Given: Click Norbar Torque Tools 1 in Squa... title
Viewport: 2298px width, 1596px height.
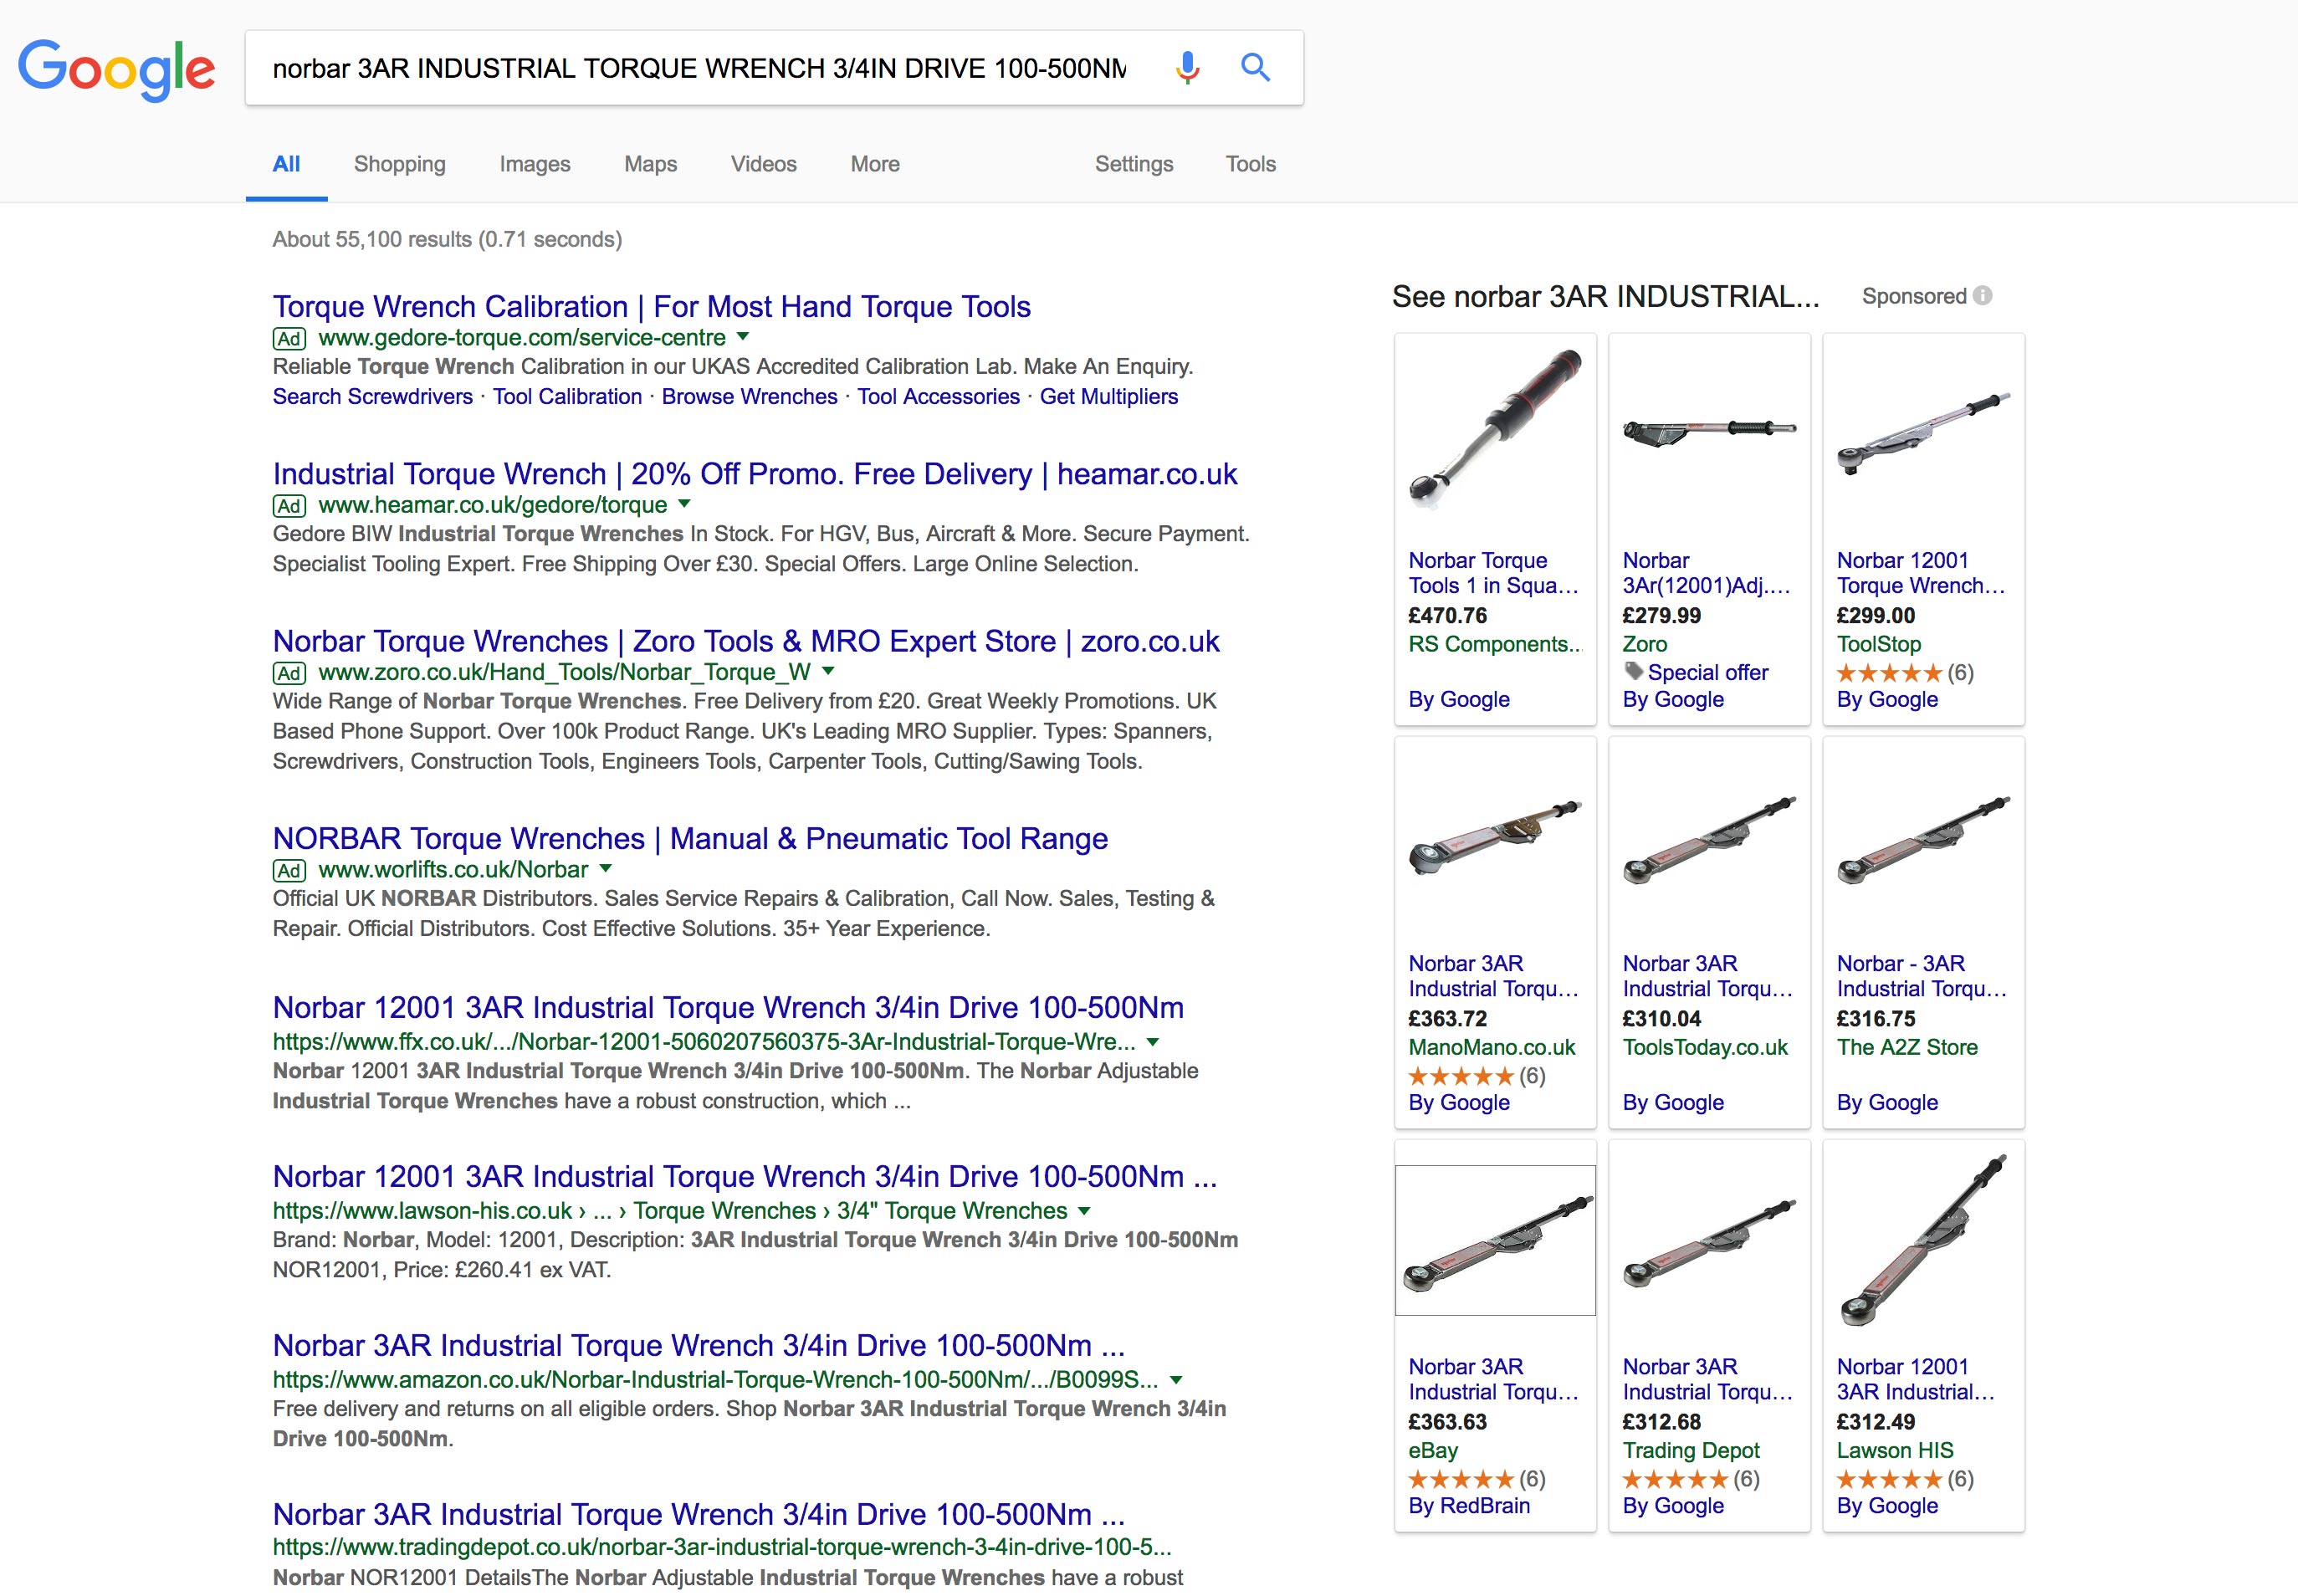Looking at the screenshot, I should (1494, 573).
